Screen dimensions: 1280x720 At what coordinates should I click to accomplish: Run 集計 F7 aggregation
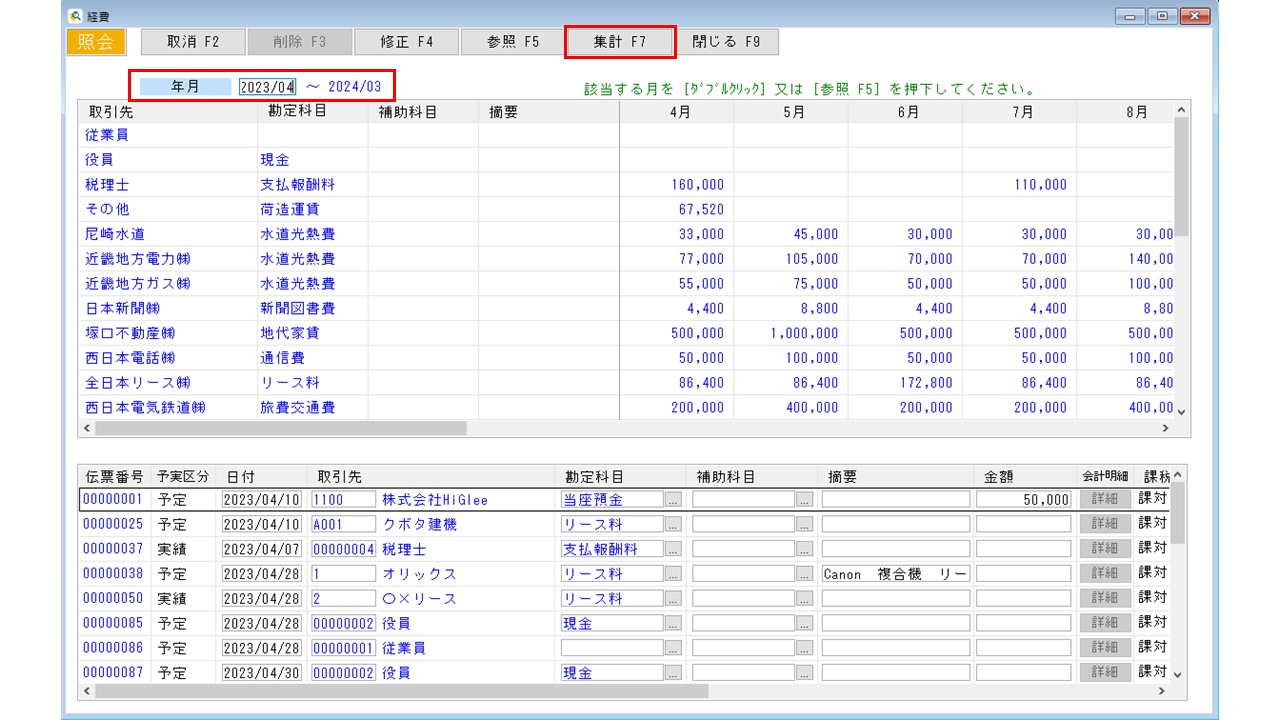tap(620, 42)
